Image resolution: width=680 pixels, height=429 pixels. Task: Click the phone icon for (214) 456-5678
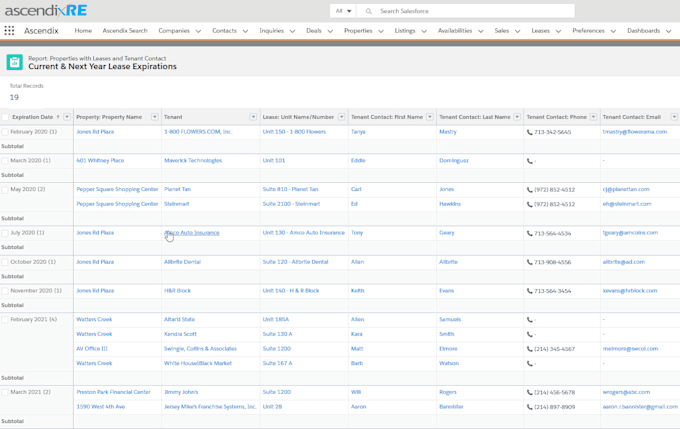pyautogui.click(x=530, y=393)
